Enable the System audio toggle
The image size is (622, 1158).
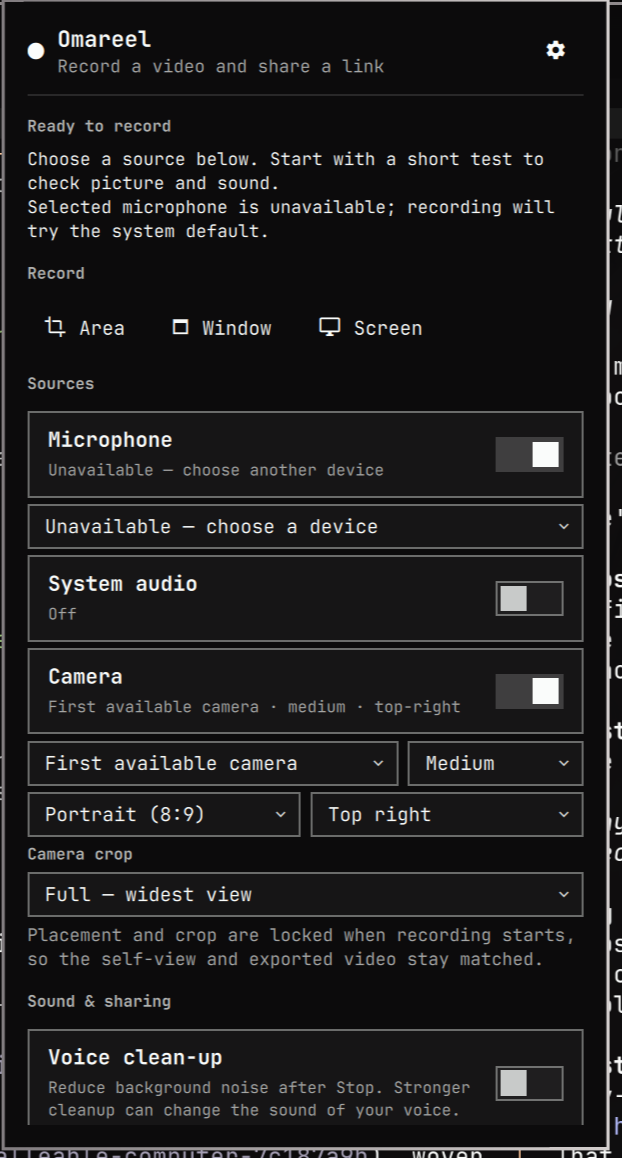click(529, 598)
